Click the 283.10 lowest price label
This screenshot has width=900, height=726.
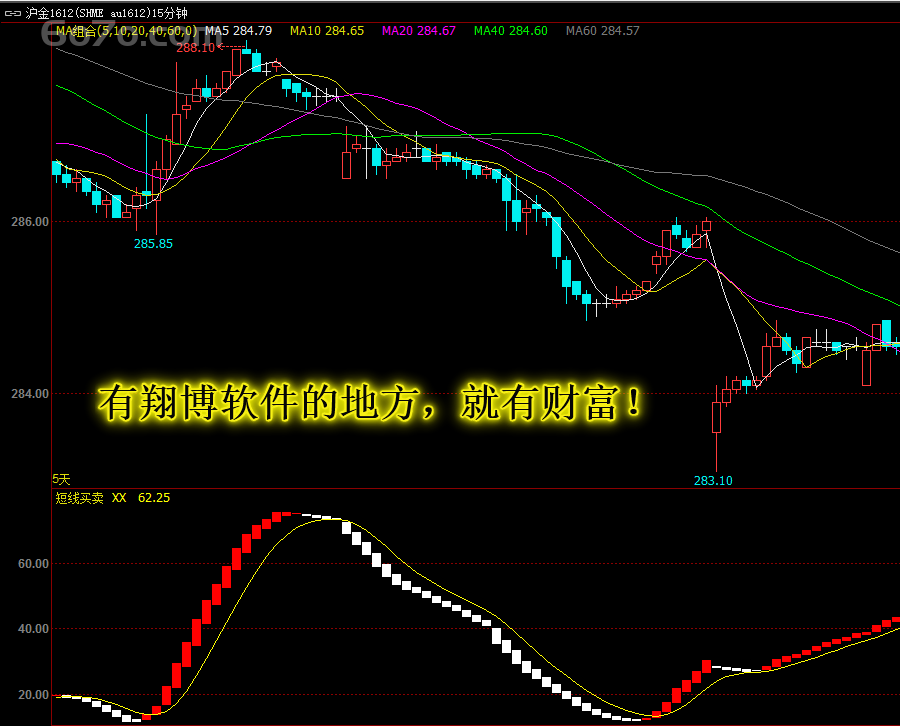click(x=713, y=481)
